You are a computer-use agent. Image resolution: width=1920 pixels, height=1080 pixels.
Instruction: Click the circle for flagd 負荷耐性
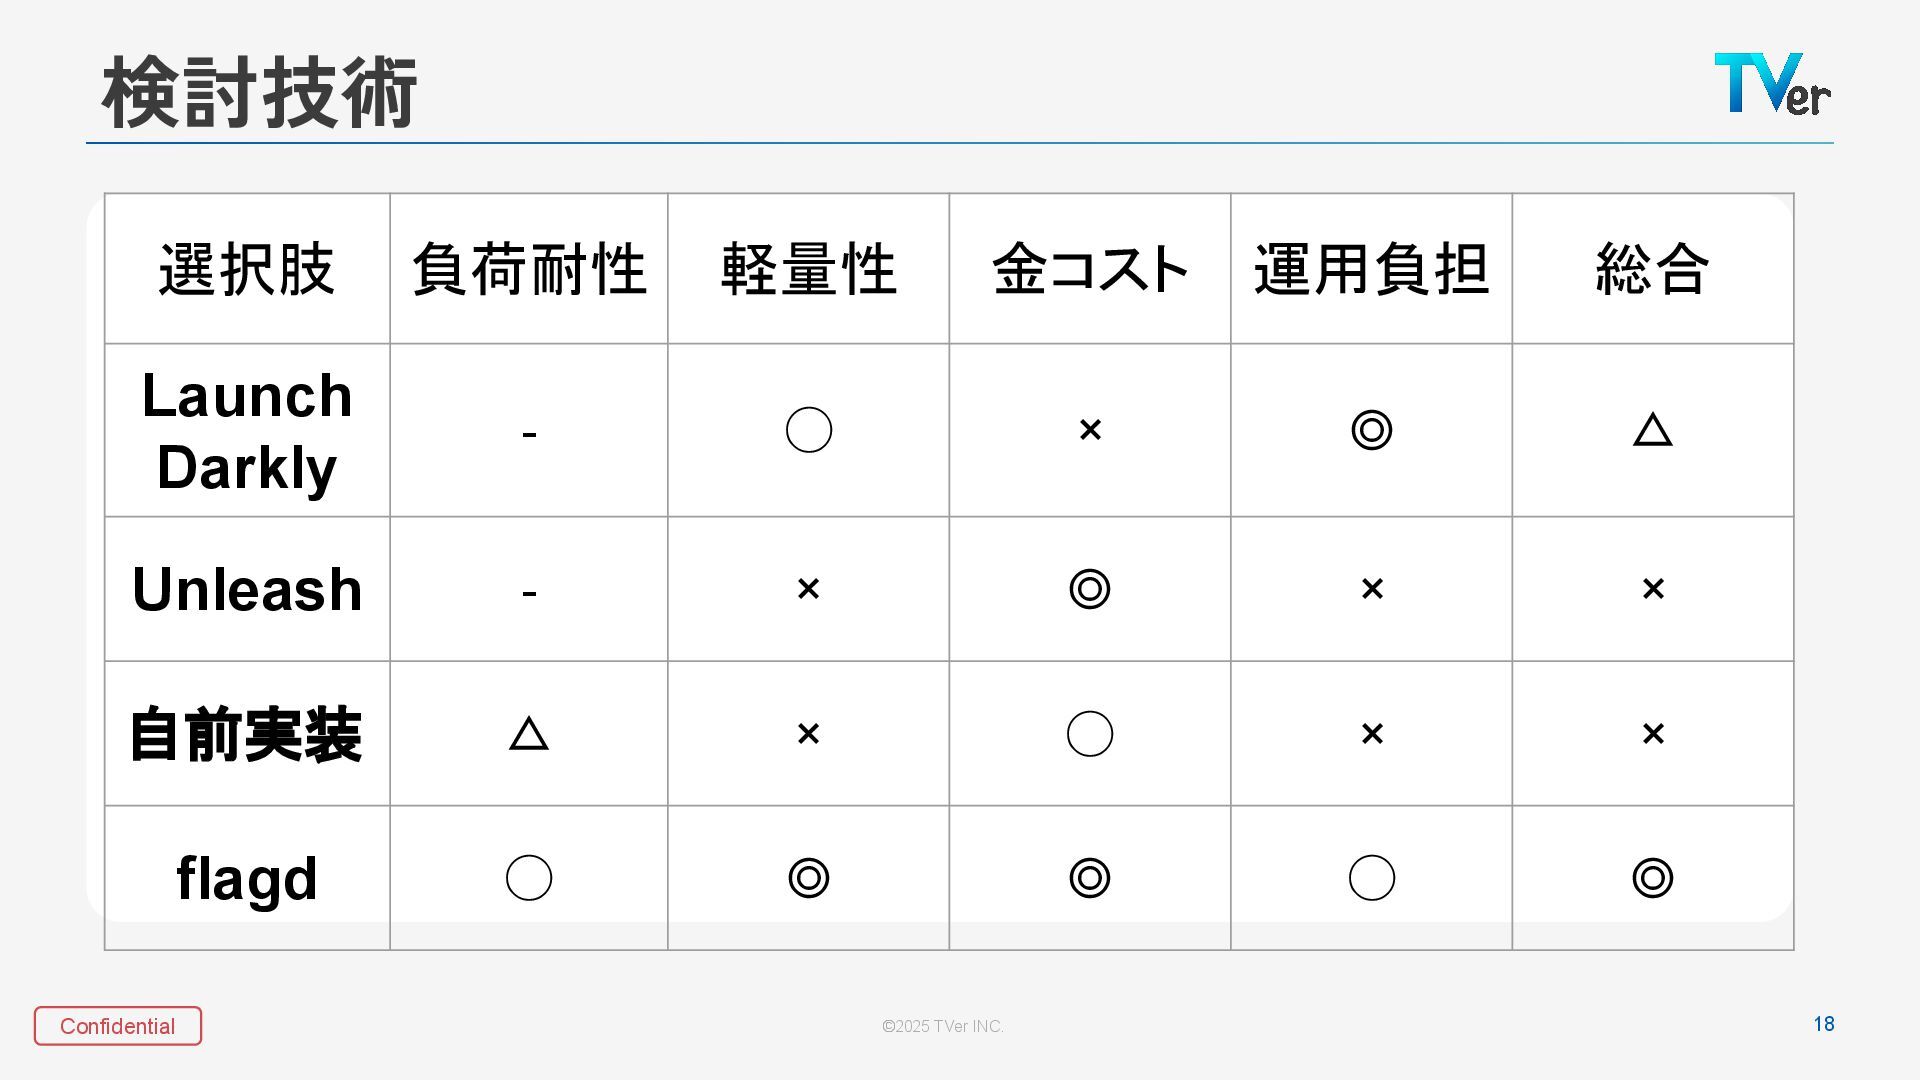[529, 878]
